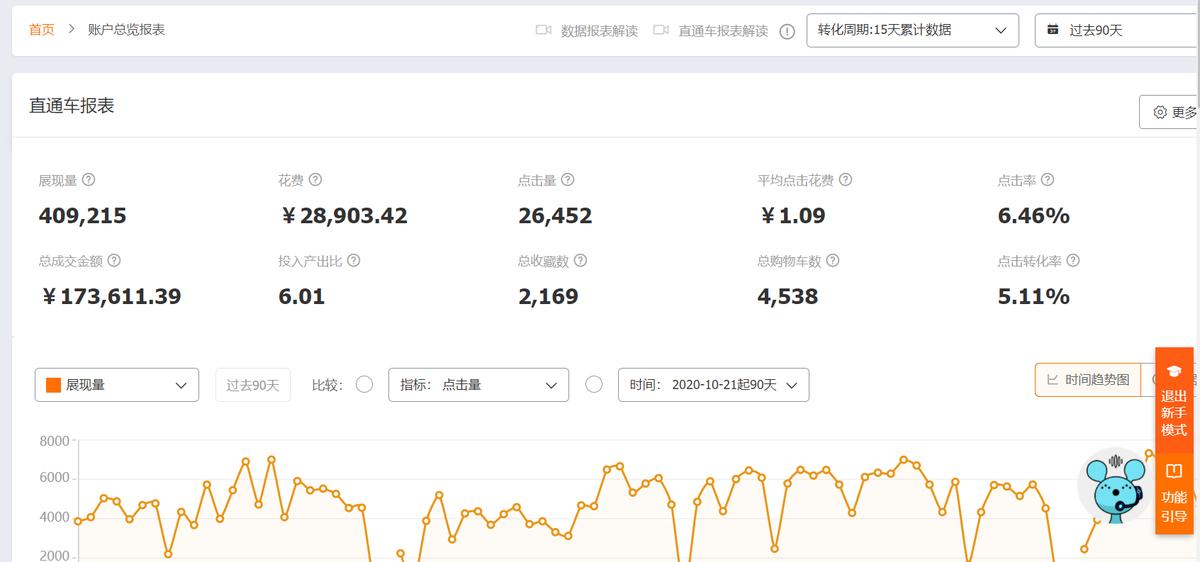Click the 4,538 总购物车数 value

pos(788,297)
